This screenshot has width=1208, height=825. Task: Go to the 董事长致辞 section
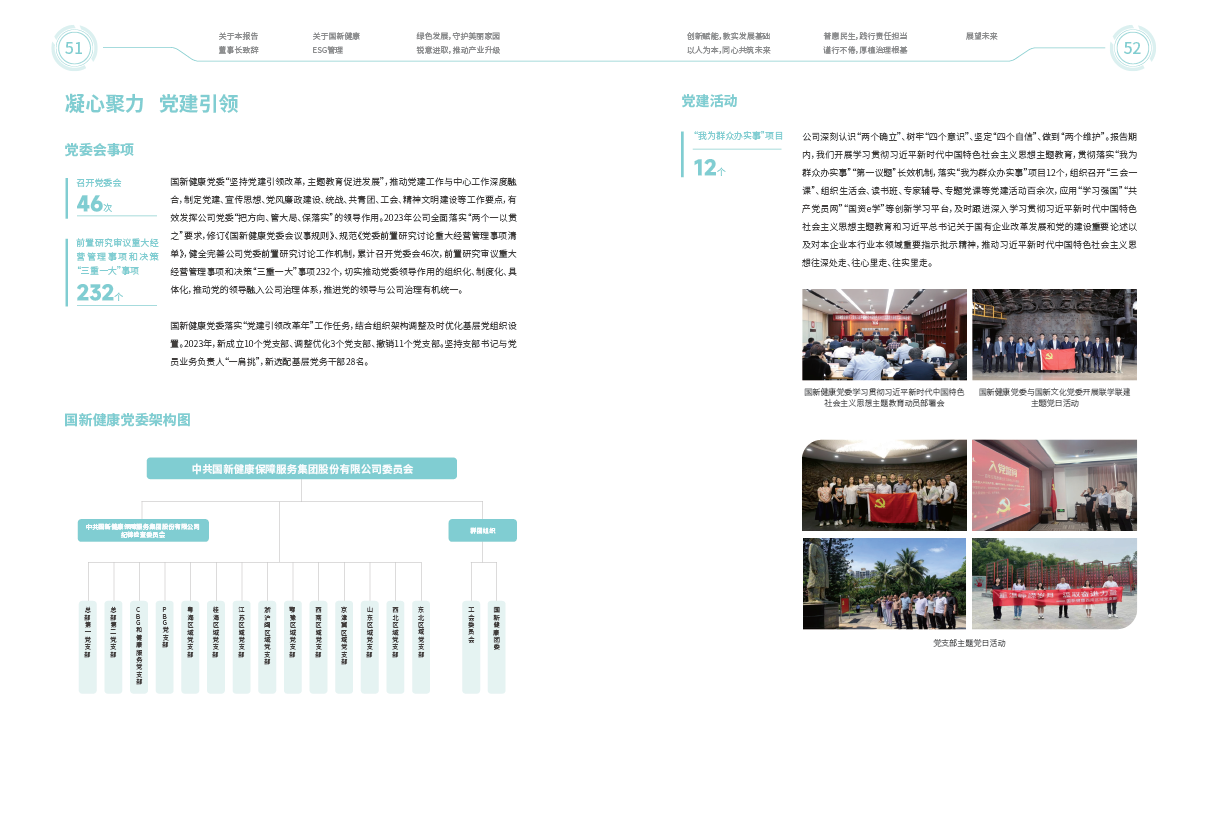[238, 50]
